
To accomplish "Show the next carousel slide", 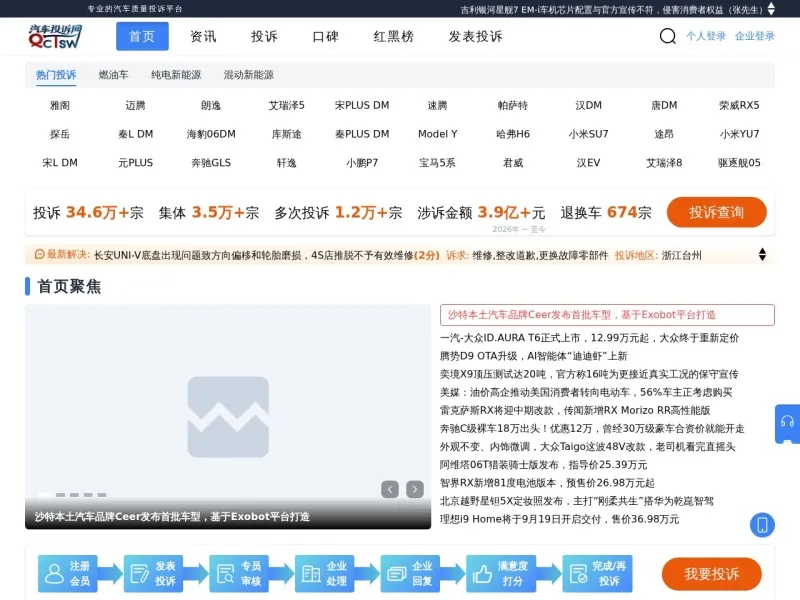I will [415, 489].
